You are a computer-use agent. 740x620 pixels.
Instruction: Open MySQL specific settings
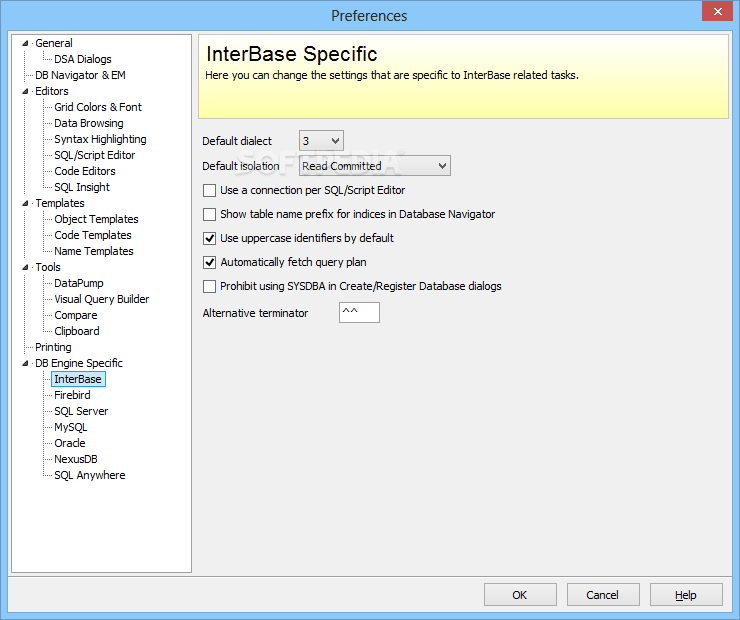pos(70,427)
